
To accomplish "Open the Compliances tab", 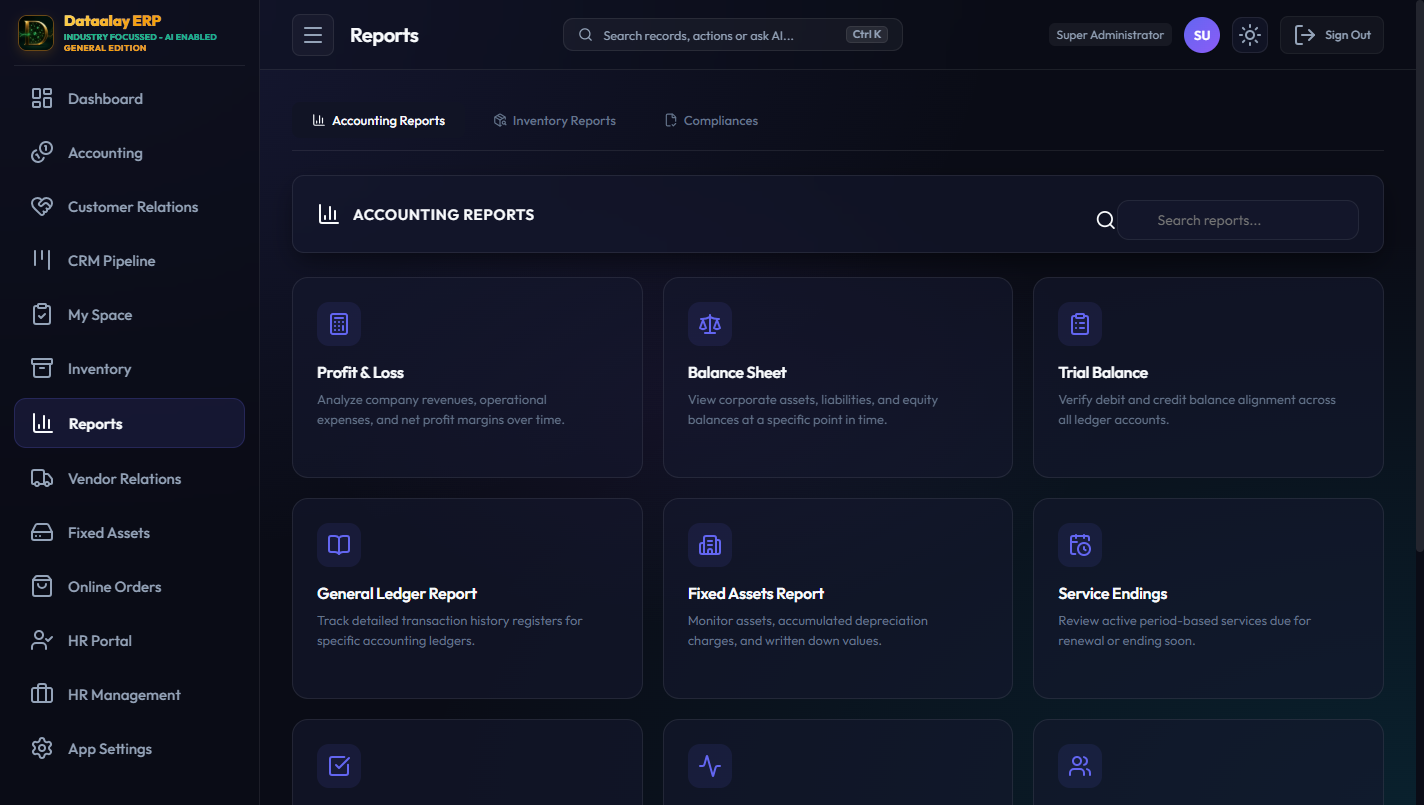I will [x=712, y=121].
